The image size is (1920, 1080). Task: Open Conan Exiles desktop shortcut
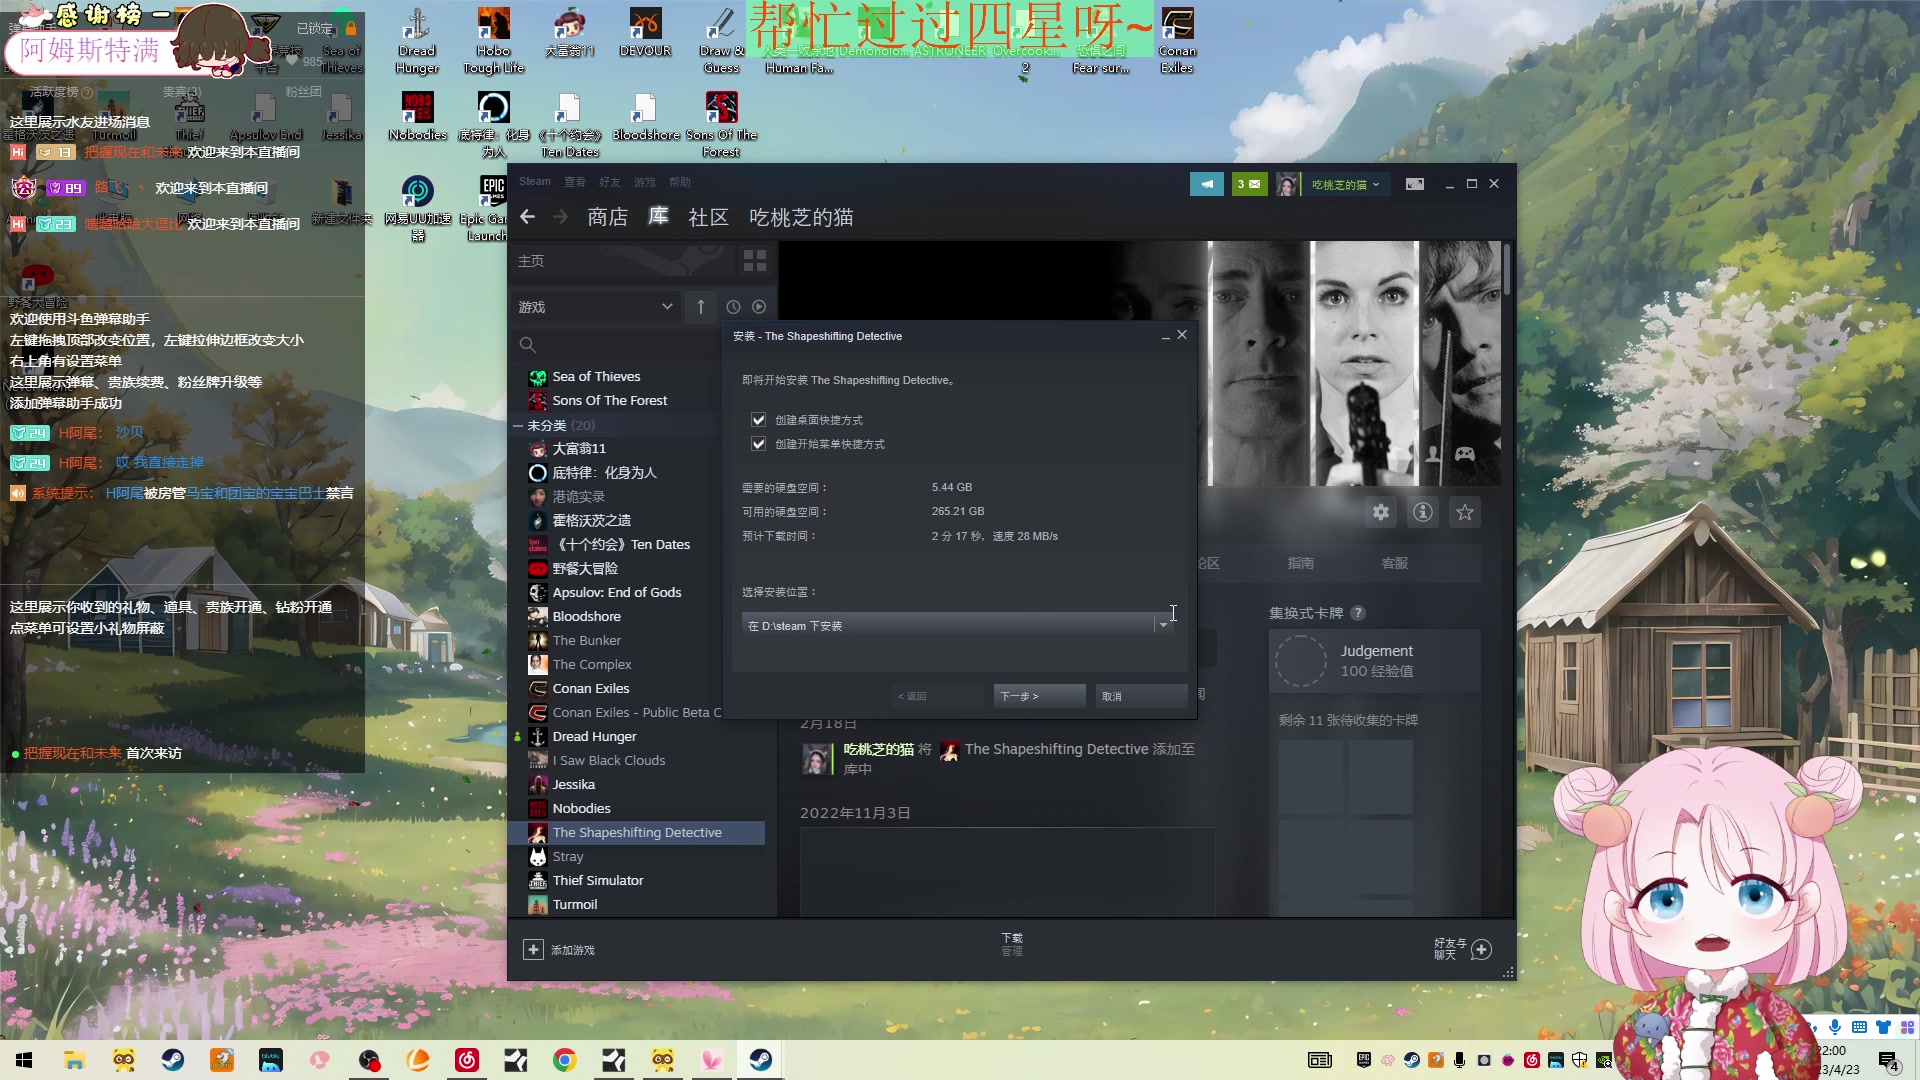(1178, 40)
